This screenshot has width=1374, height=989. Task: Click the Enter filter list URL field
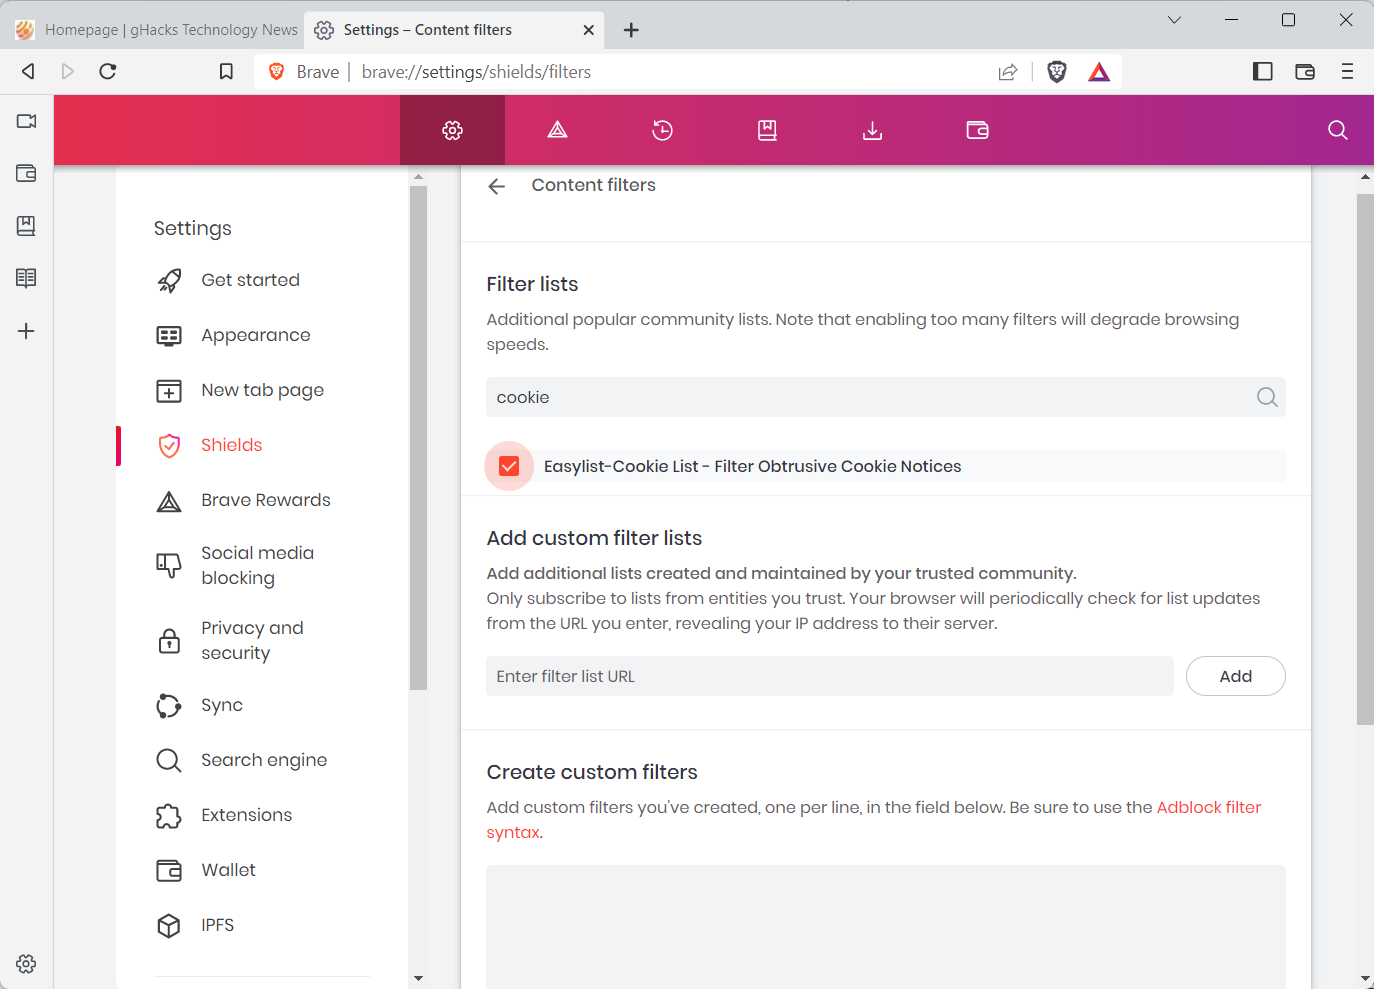pos(829,676)
